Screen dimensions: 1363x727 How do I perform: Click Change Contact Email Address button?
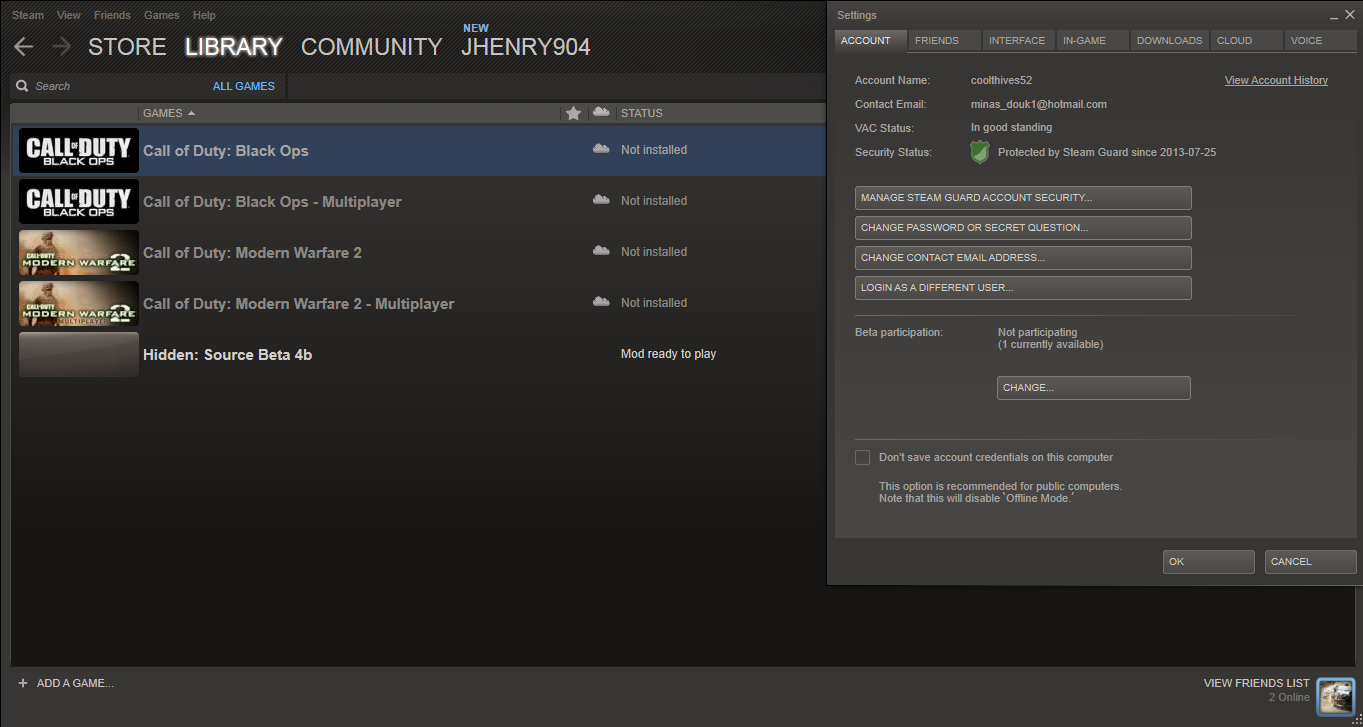(1023, 258)
